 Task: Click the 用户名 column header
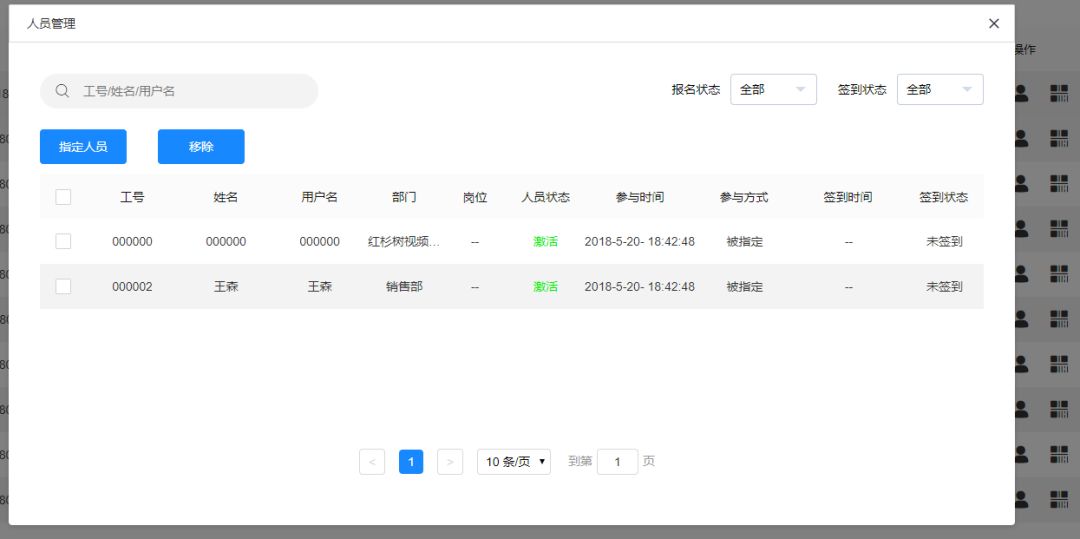pos(320,197)
